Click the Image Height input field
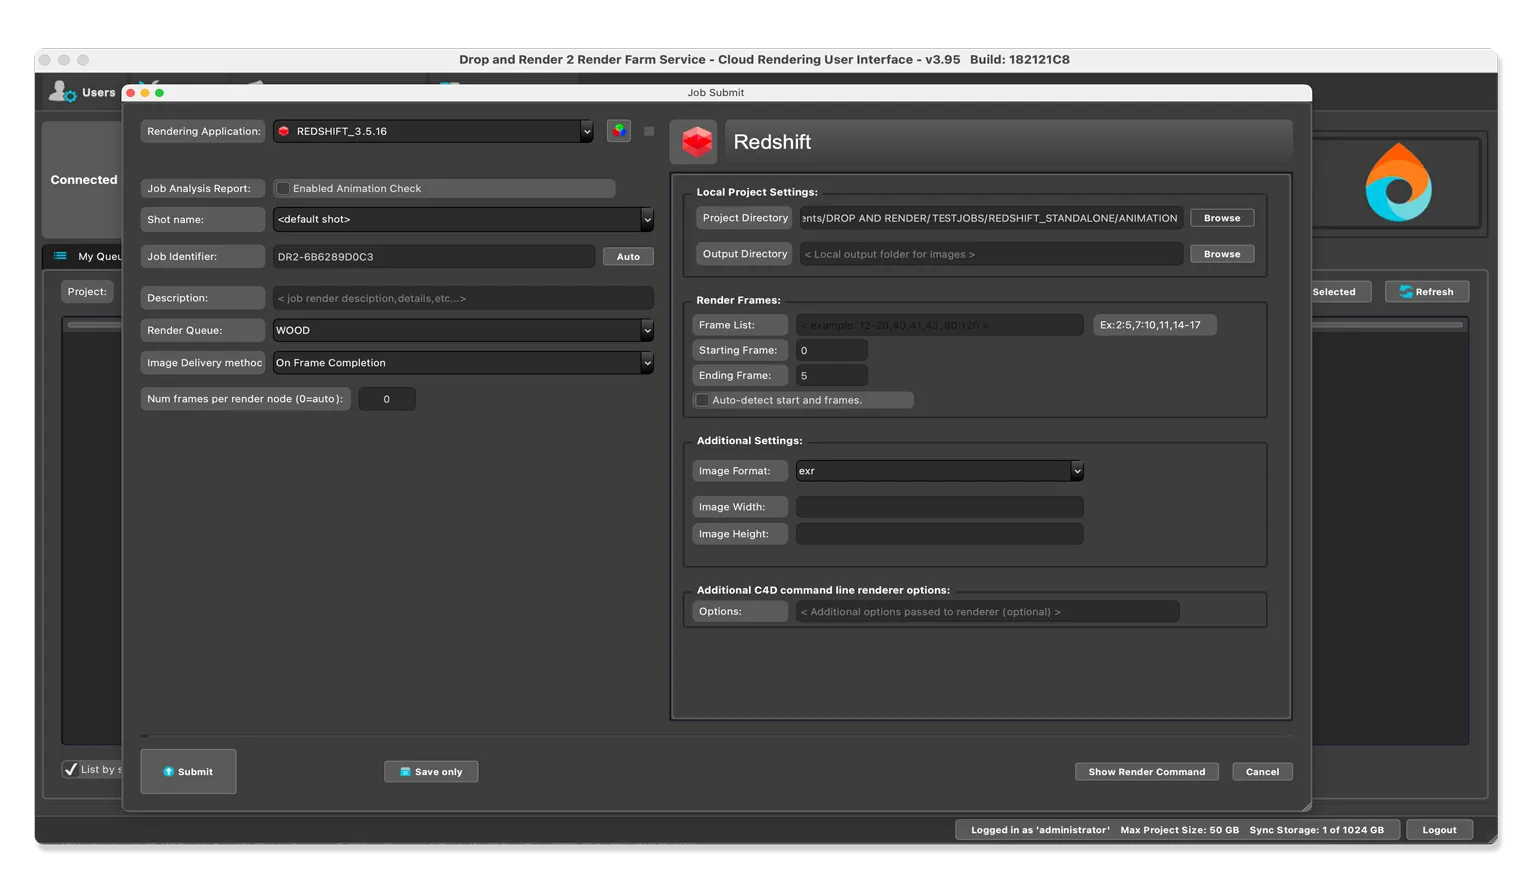Viewport: 1533px width, 895px height. click(939, 534)
